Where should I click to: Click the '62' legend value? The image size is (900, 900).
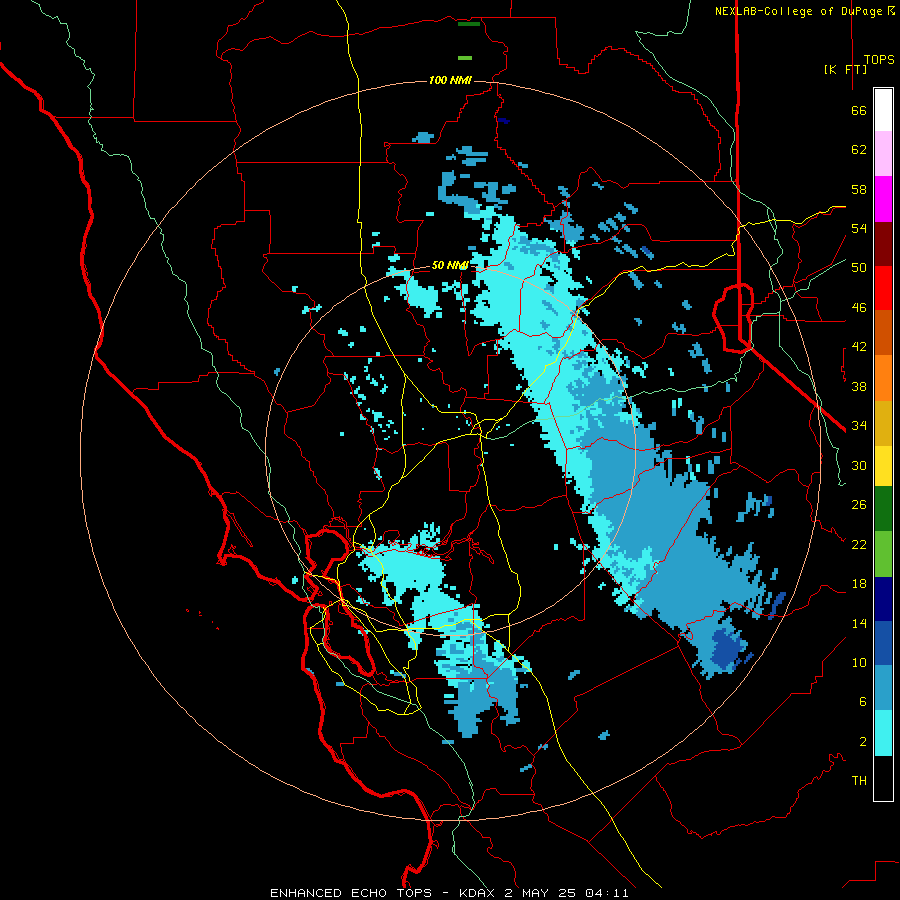pyautogui.click(x=859, y=150)
